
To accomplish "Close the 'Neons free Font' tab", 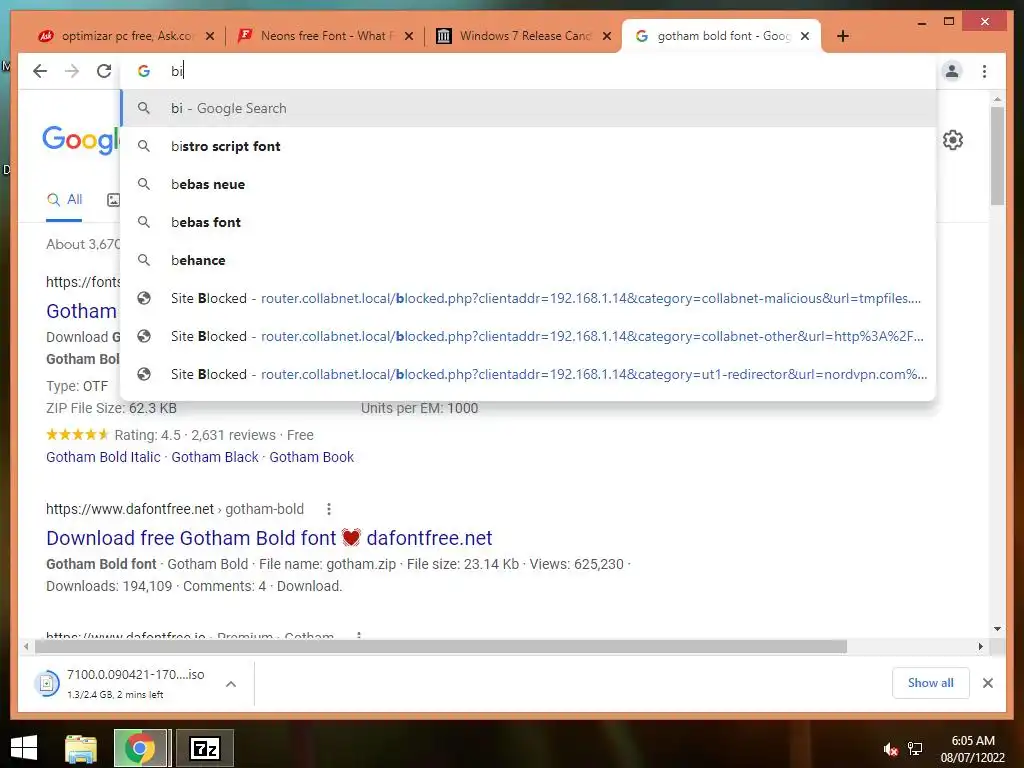I will pos(409,36).
